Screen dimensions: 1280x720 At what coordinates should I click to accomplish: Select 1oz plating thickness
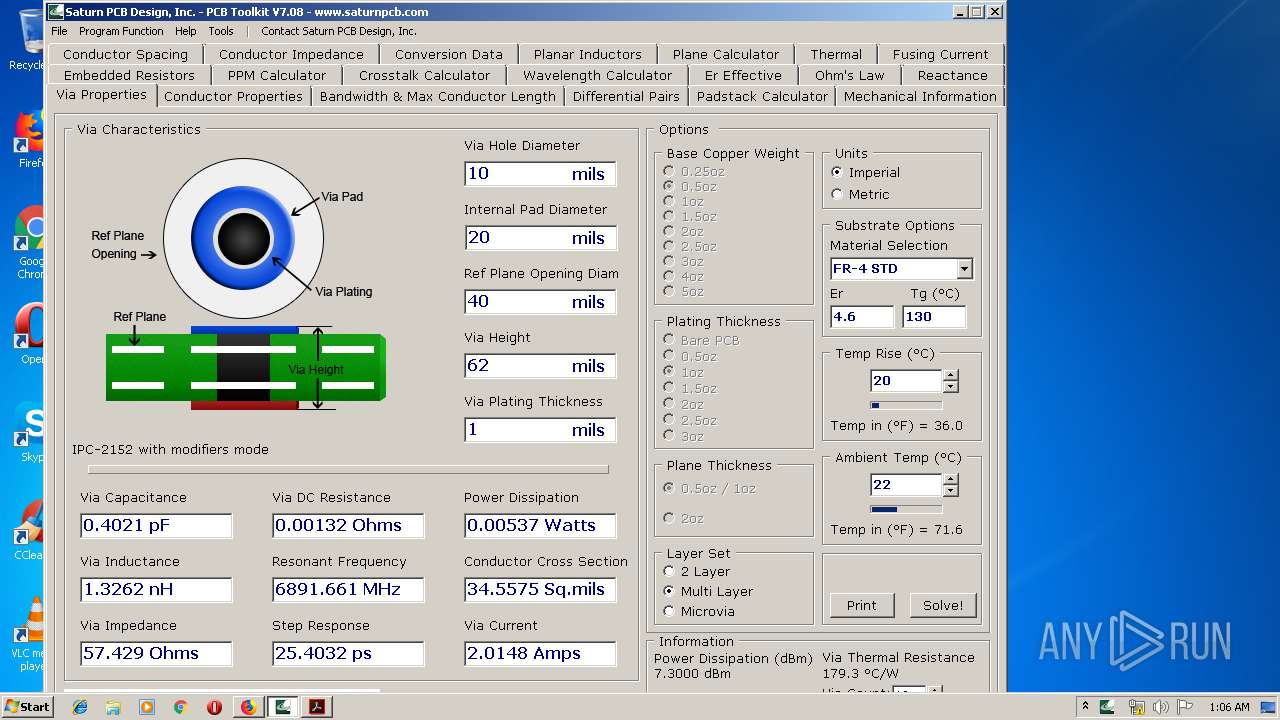684,371
